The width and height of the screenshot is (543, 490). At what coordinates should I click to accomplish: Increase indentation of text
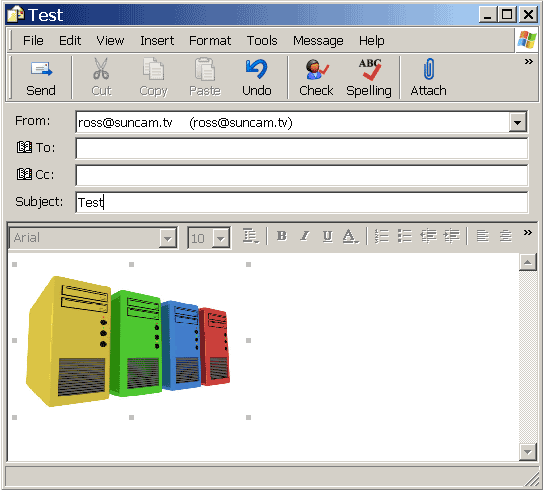(452, 236)
